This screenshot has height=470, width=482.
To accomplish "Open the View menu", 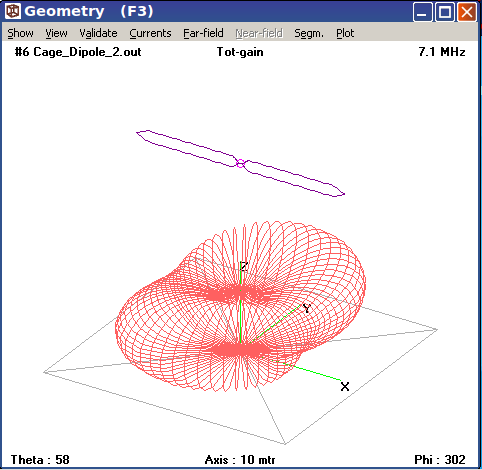I will coord(56,33).
